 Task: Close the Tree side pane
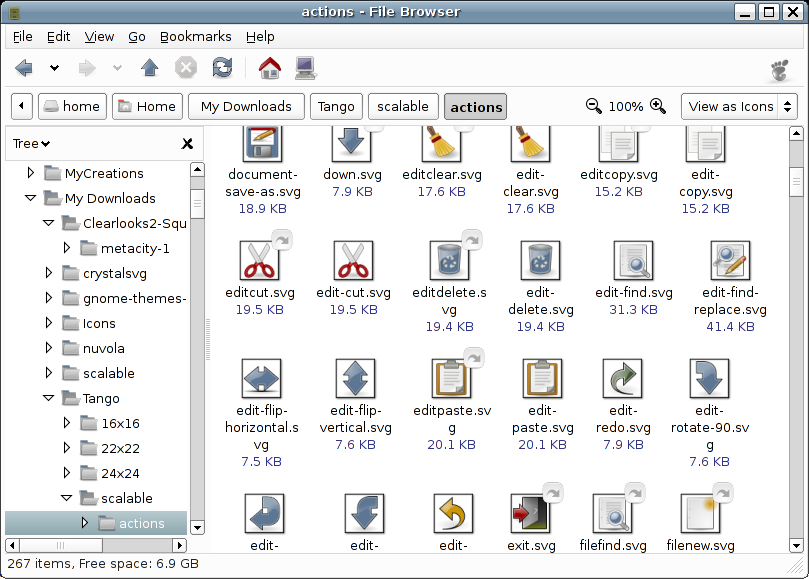click(x=187, y=143)
